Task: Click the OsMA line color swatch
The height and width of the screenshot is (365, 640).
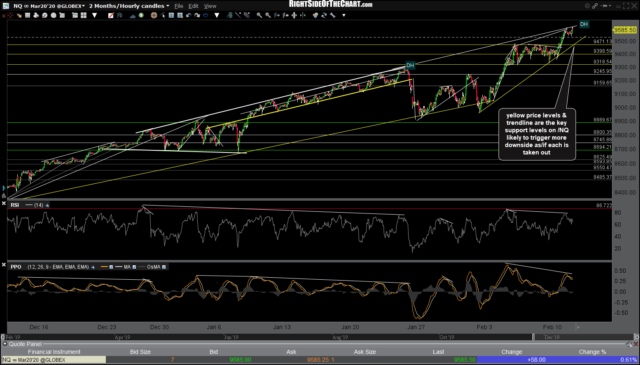Action: point(142,267)
